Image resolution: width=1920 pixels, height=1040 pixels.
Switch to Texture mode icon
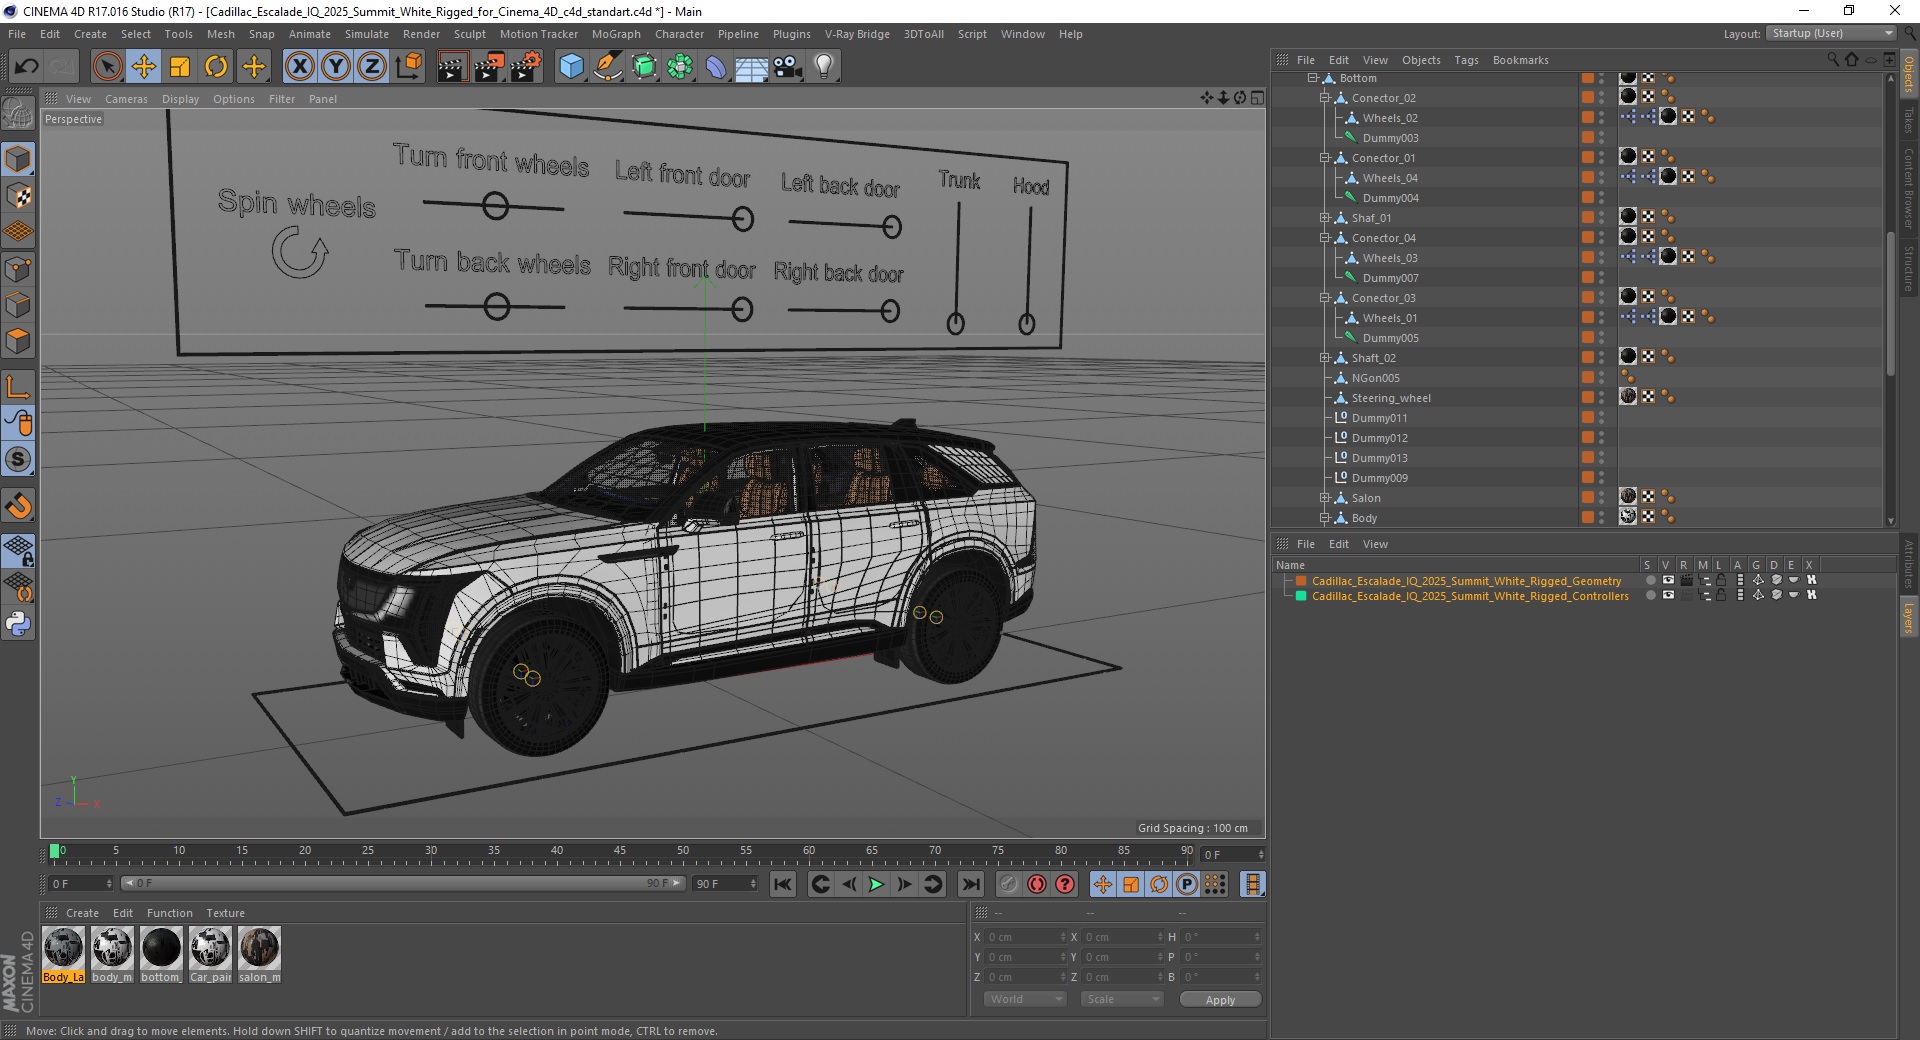18,195
